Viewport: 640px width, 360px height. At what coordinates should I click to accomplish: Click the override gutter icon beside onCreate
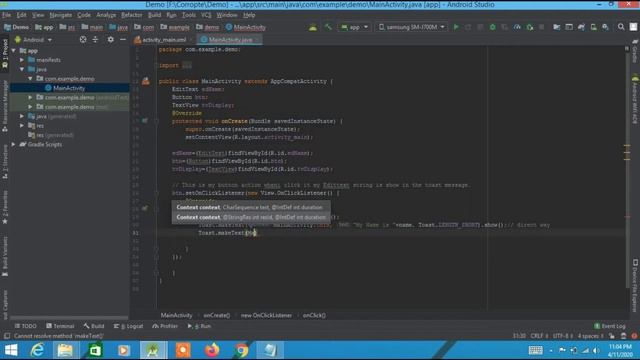145,121
